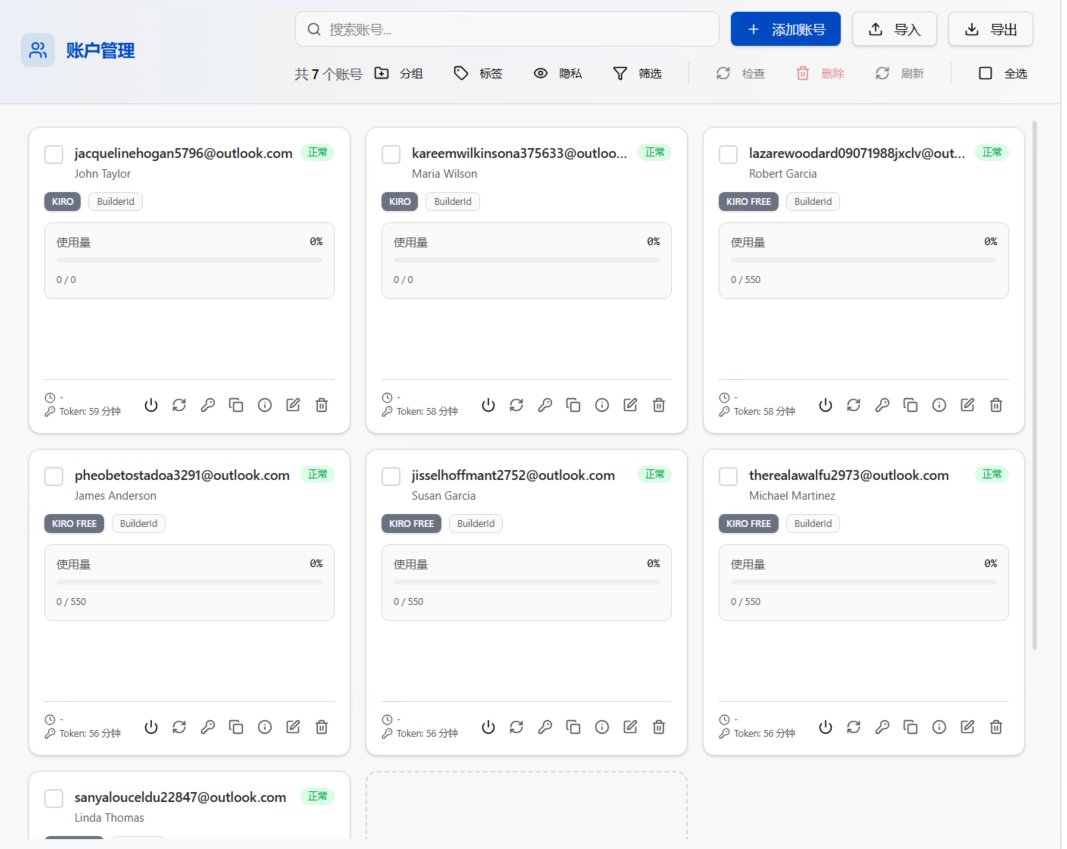1067x849 pixels.
Task: Click KIRO FREE badge on lazarewoodard09071988 card
Action: click(x=749, y=201)
